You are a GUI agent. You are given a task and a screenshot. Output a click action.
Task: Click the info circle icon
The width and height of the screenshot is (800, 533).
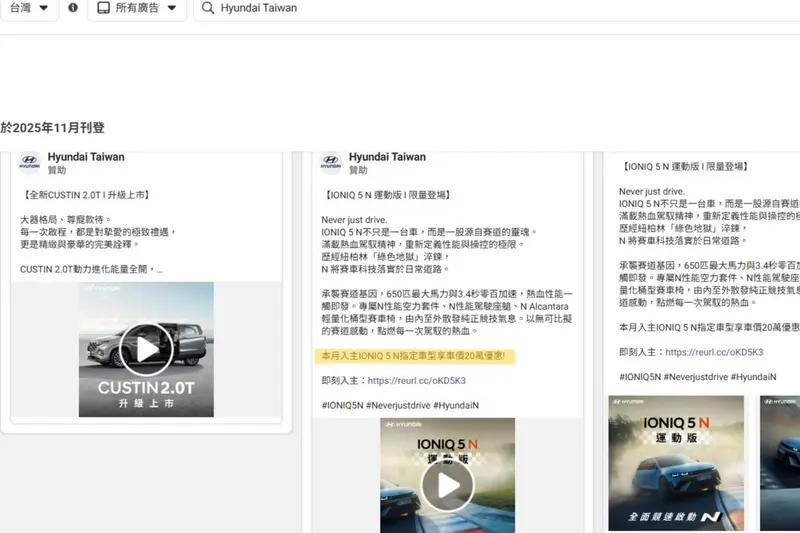[x=73, y=8]
